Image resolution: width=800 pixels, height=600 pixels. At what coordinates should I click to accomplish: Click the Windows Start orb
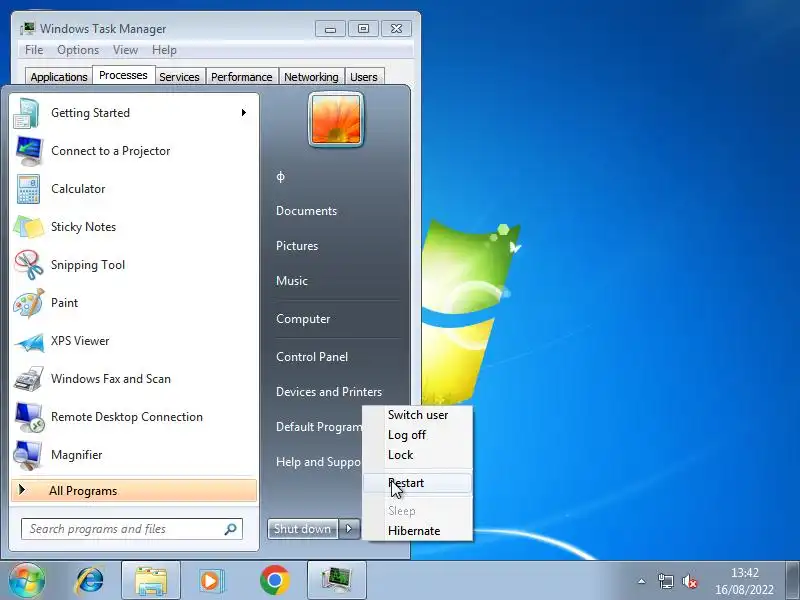[x=27, y=580]
